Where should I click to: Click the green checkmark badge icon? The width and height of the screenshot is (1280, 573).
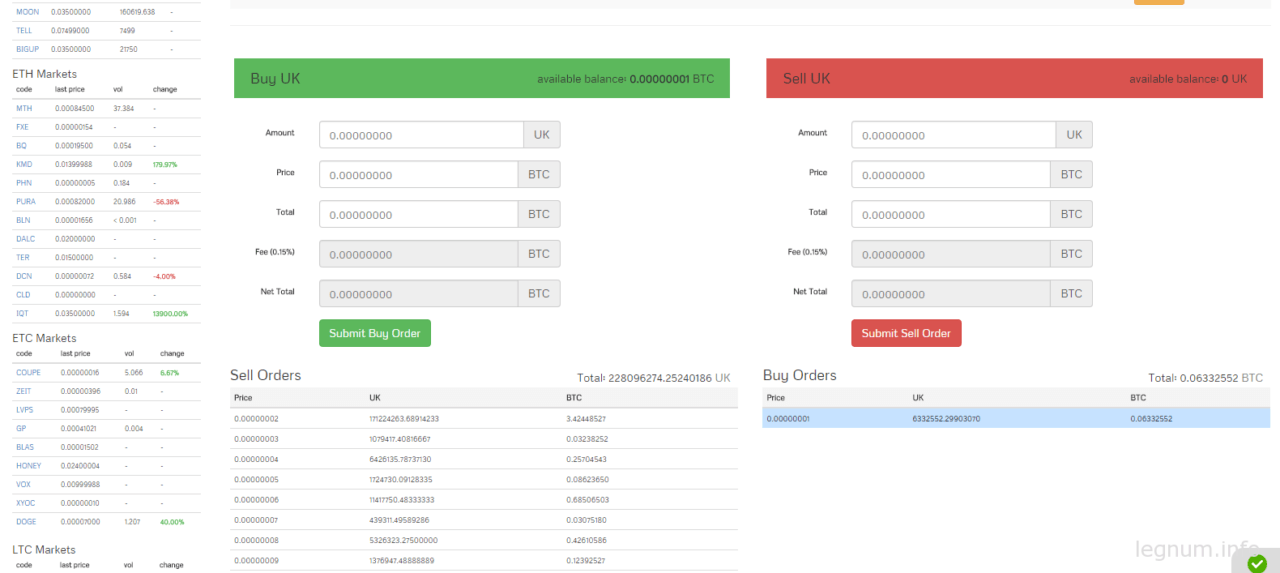[x=1257, y=563]
